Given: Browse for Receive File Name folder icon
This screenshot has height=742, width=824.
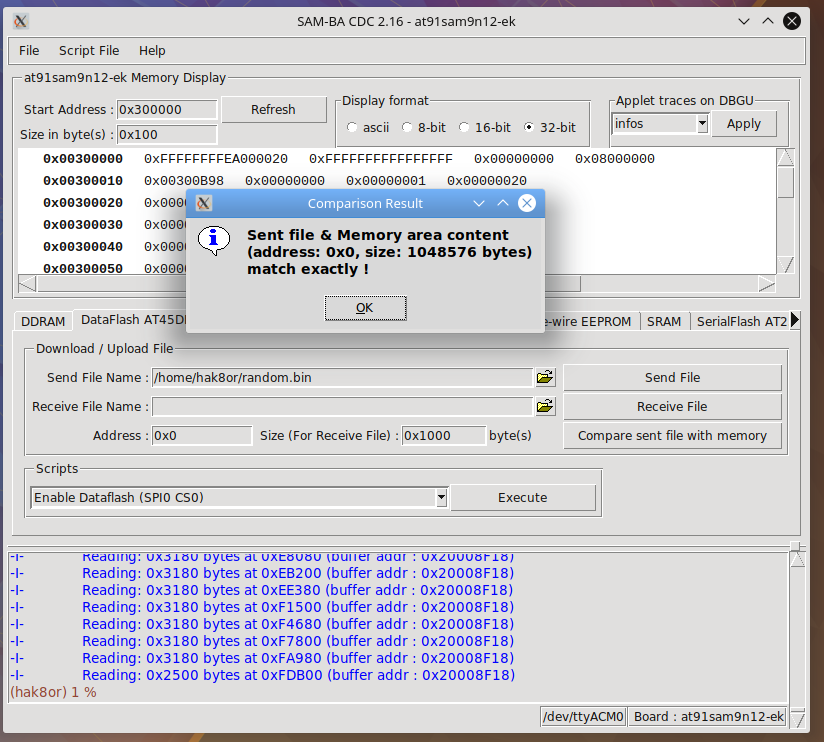Looking at the screenshot, I should (545, 406).
